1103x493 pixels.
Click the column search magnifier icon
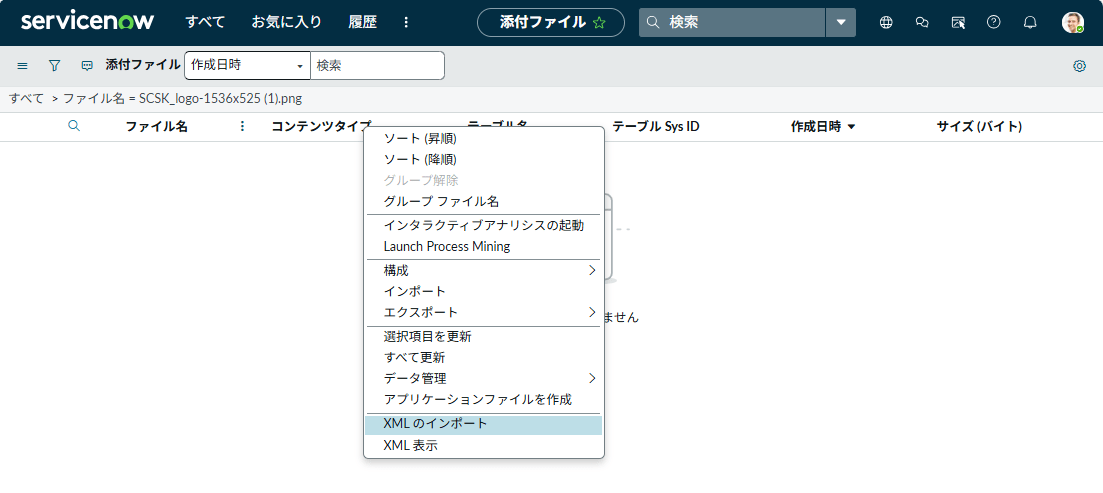[x=73, y=126]
